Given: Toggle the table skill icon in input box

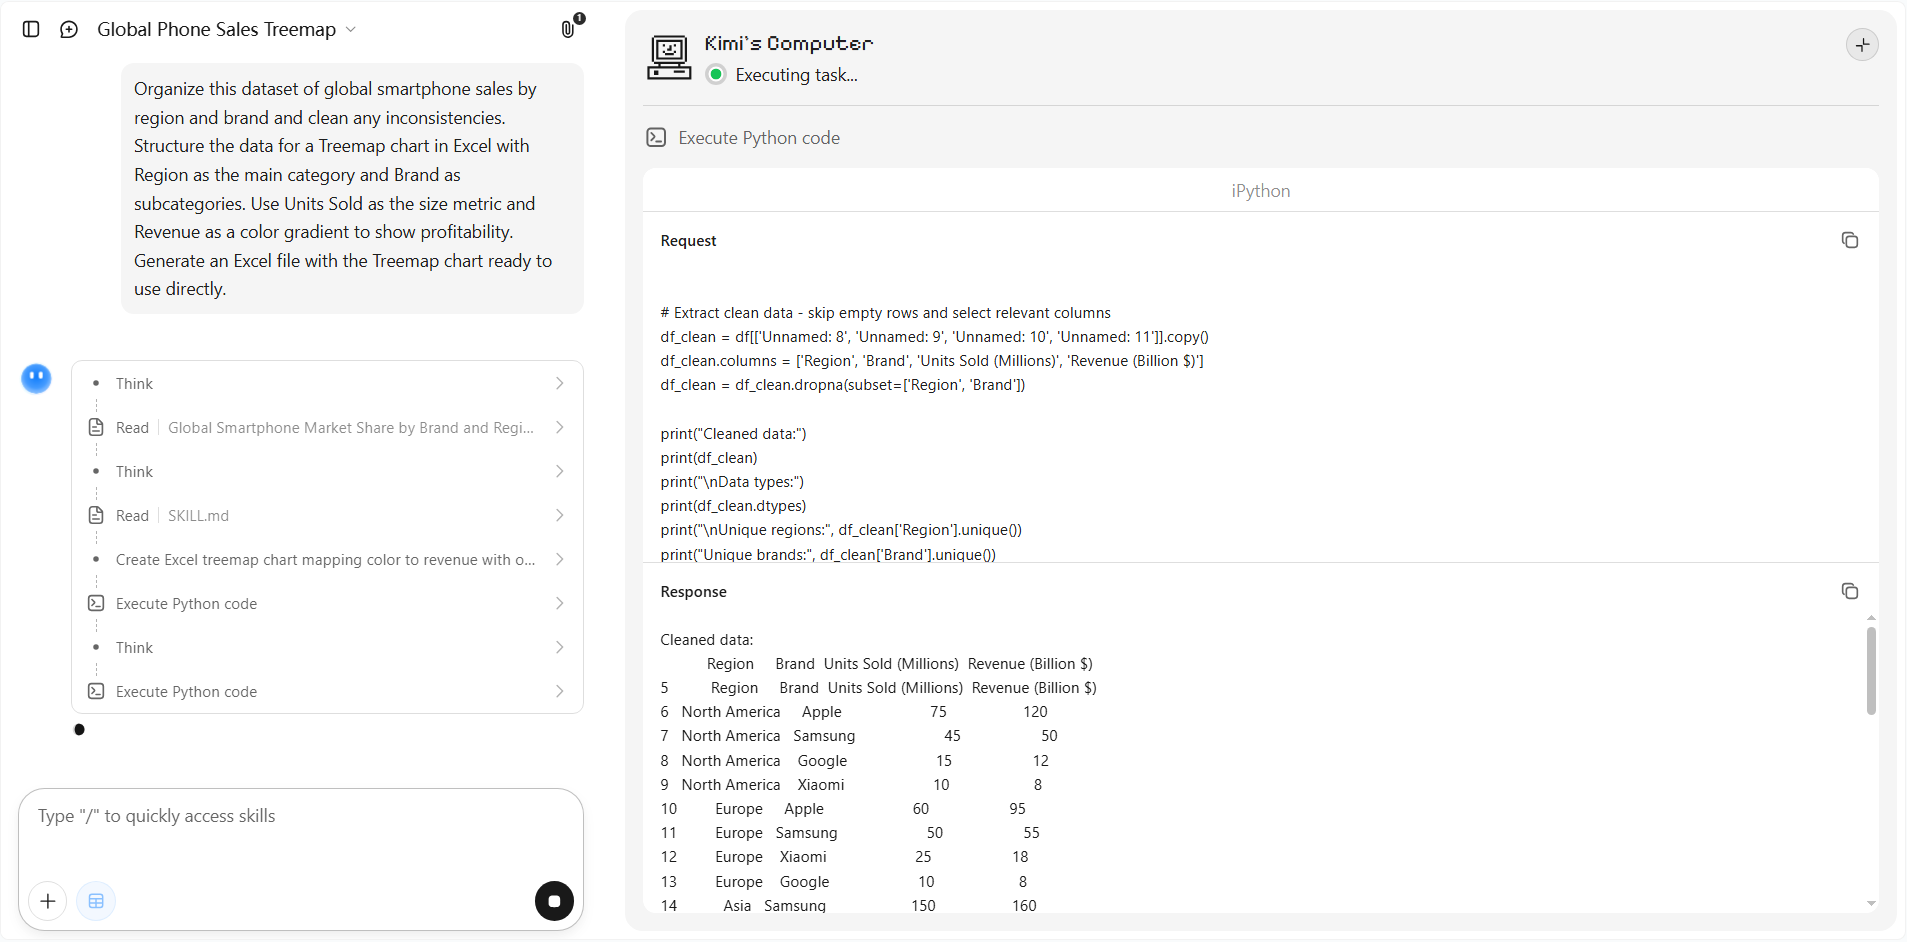Looking at the screenshot, I should (96, 901).
